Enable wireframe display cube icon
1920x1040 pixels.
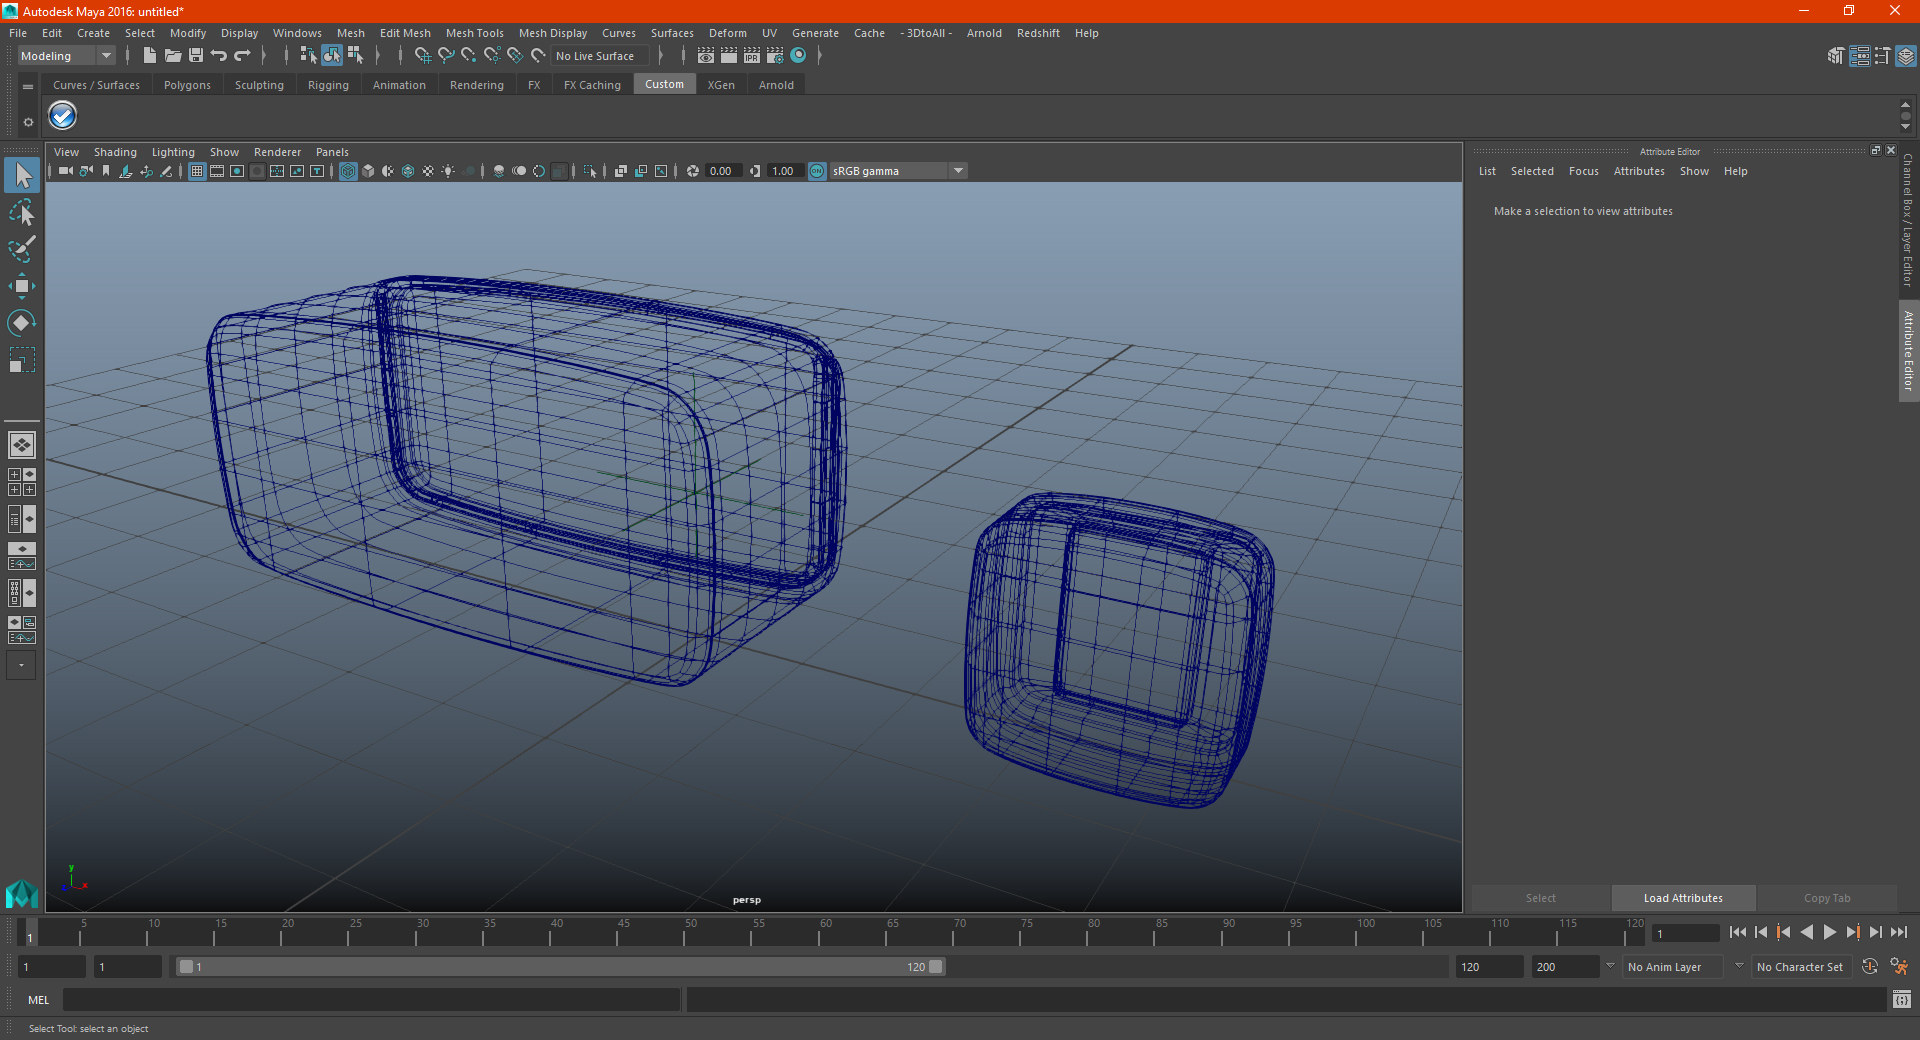(x=348, y=171)
